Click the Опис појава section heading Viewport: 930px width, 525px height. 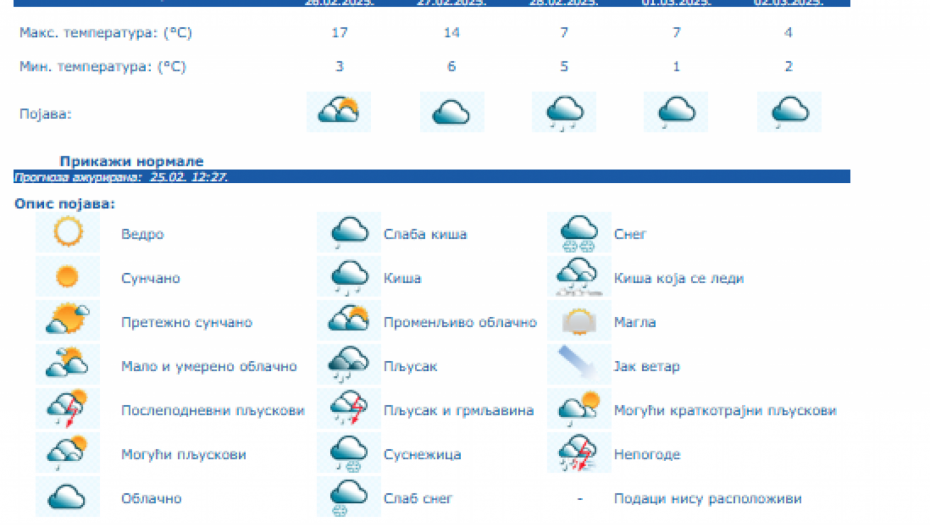65,204
